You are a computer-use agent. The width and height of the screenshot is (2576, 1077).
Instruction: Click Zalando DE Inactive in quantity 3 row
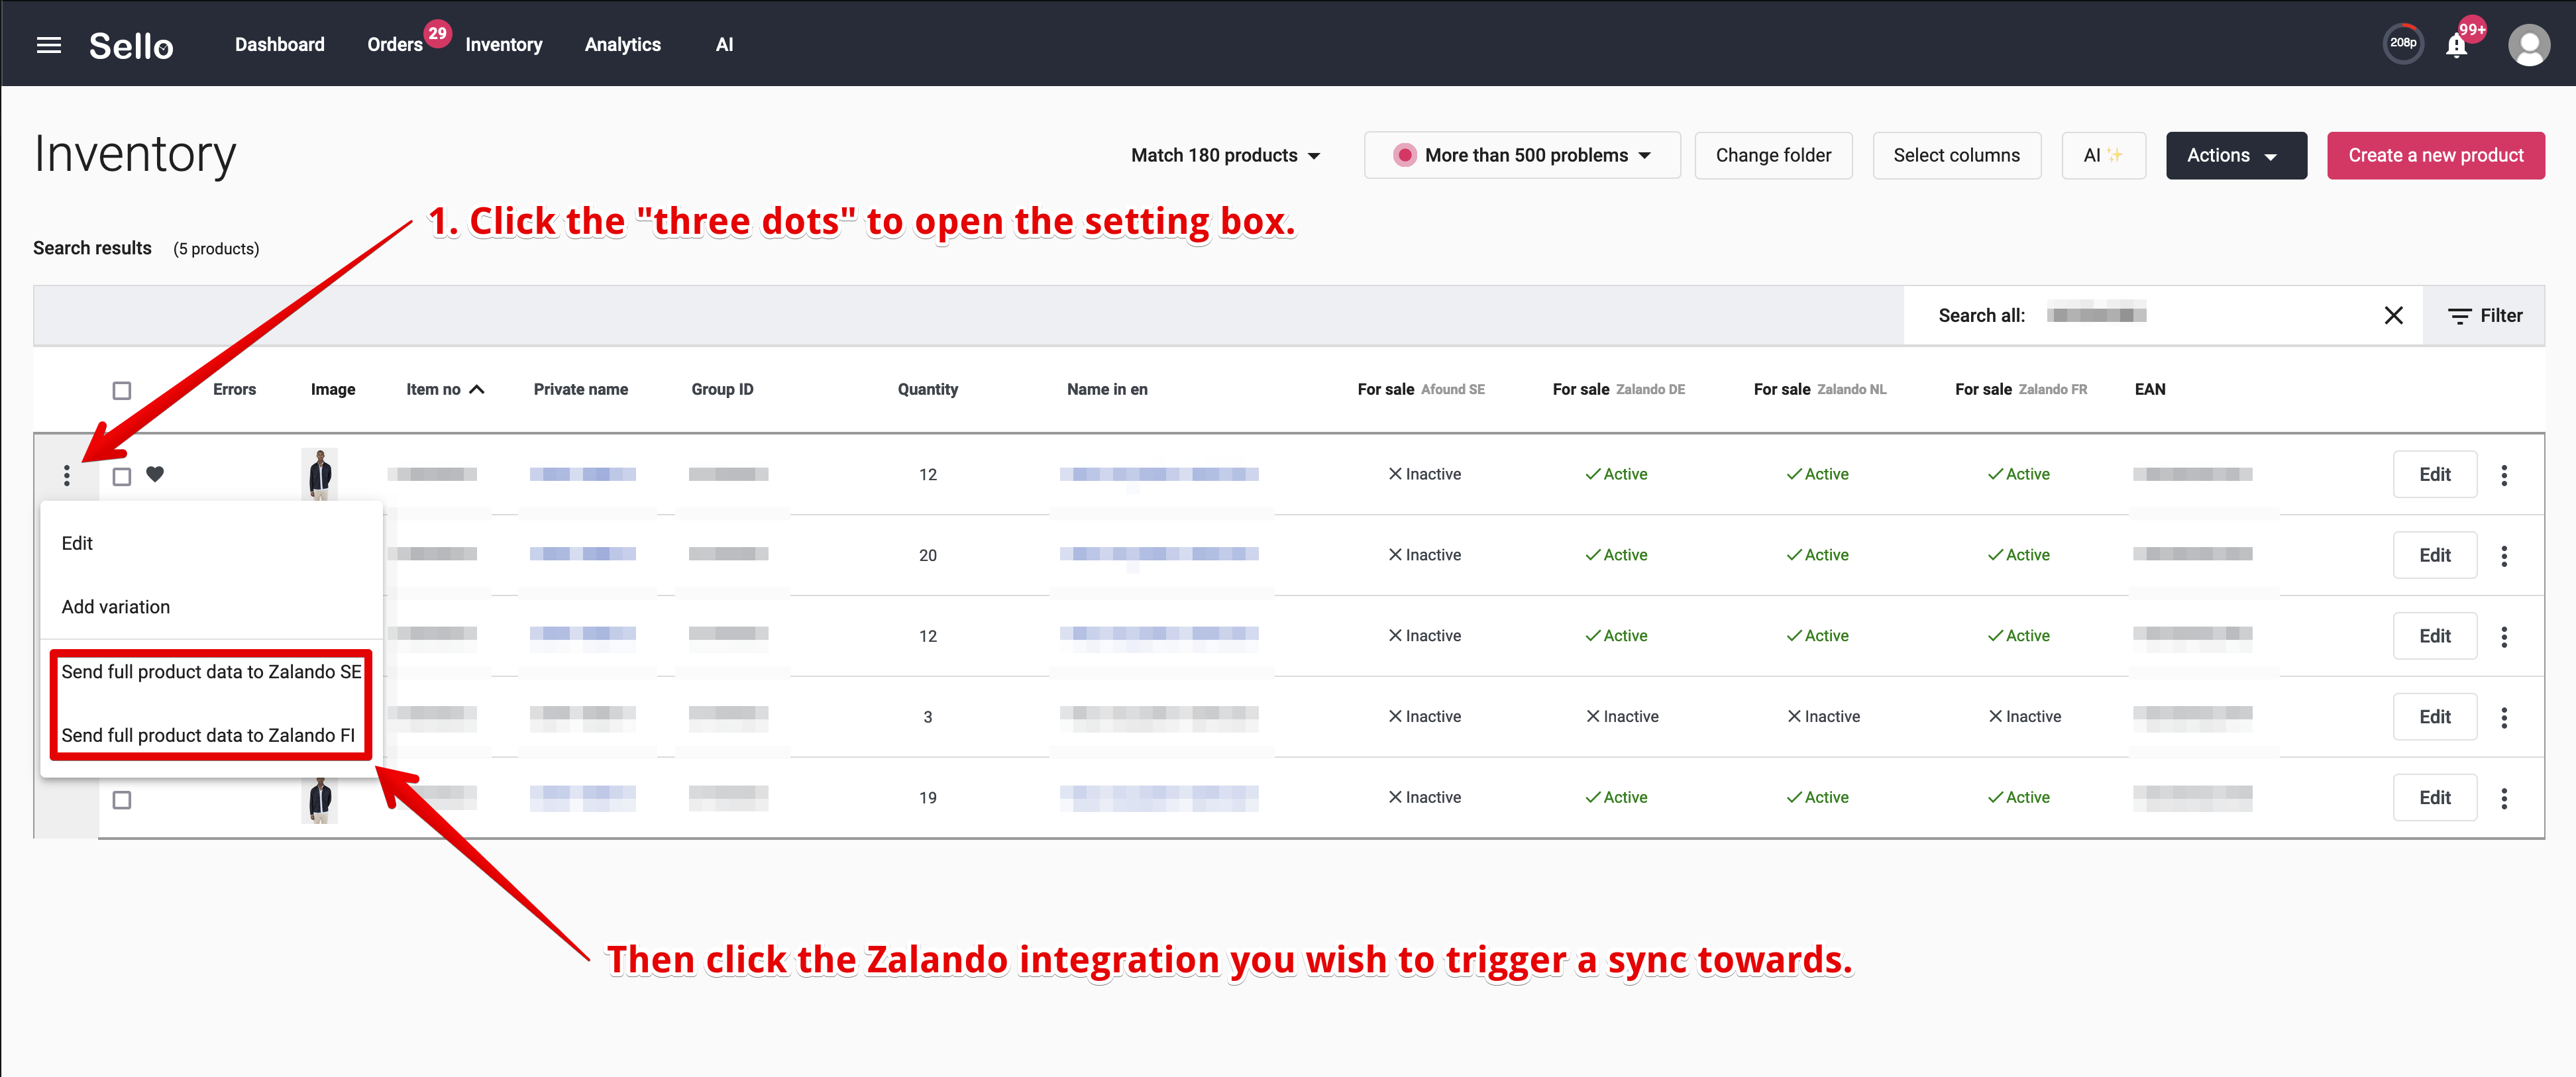[1622, 717]
